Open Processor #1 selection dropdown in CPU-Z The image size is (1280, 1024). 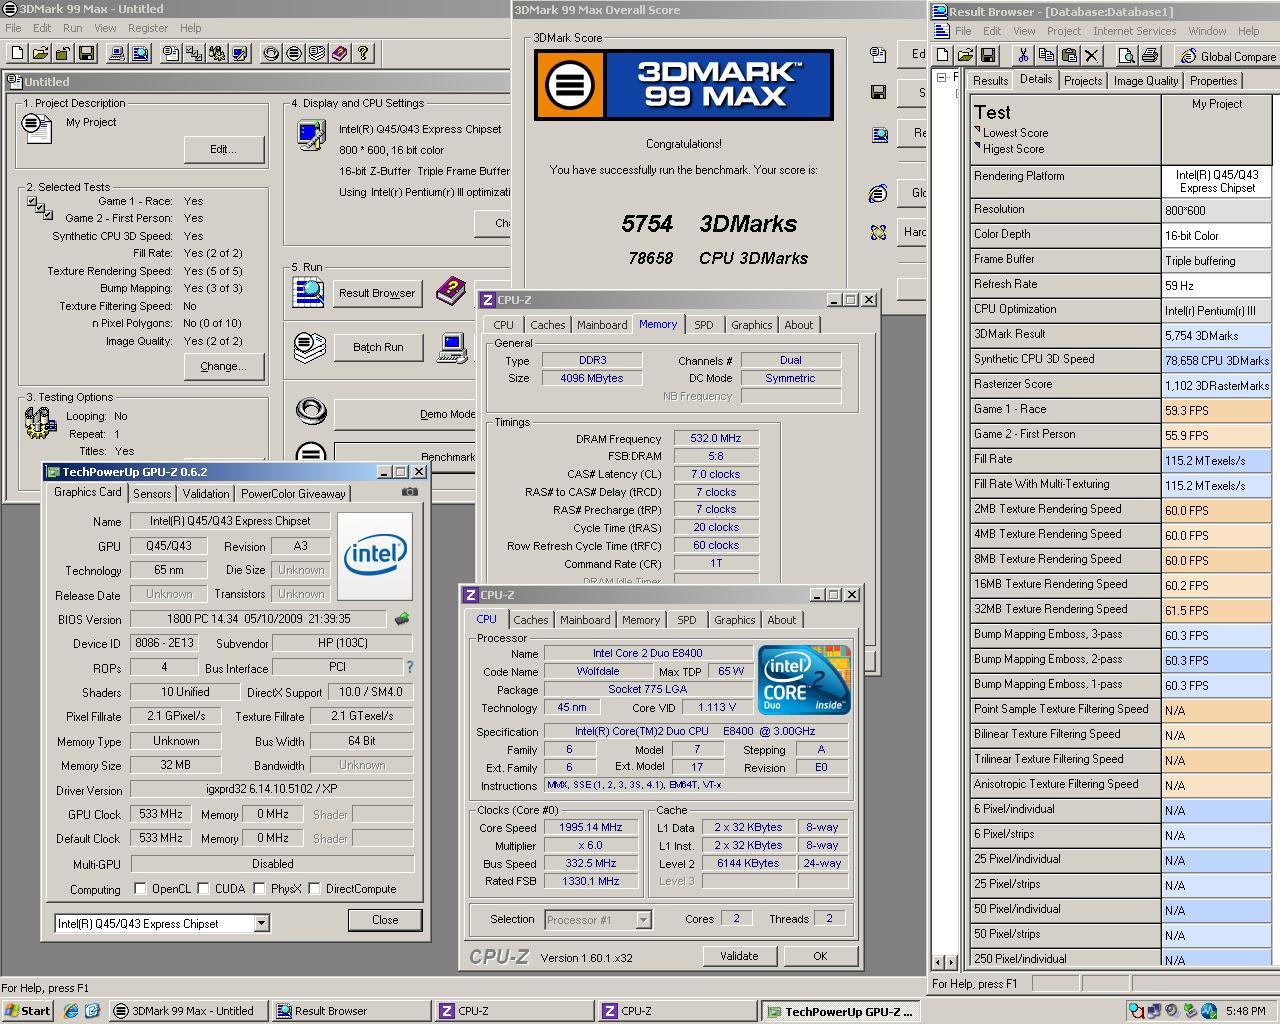point(643,919)
